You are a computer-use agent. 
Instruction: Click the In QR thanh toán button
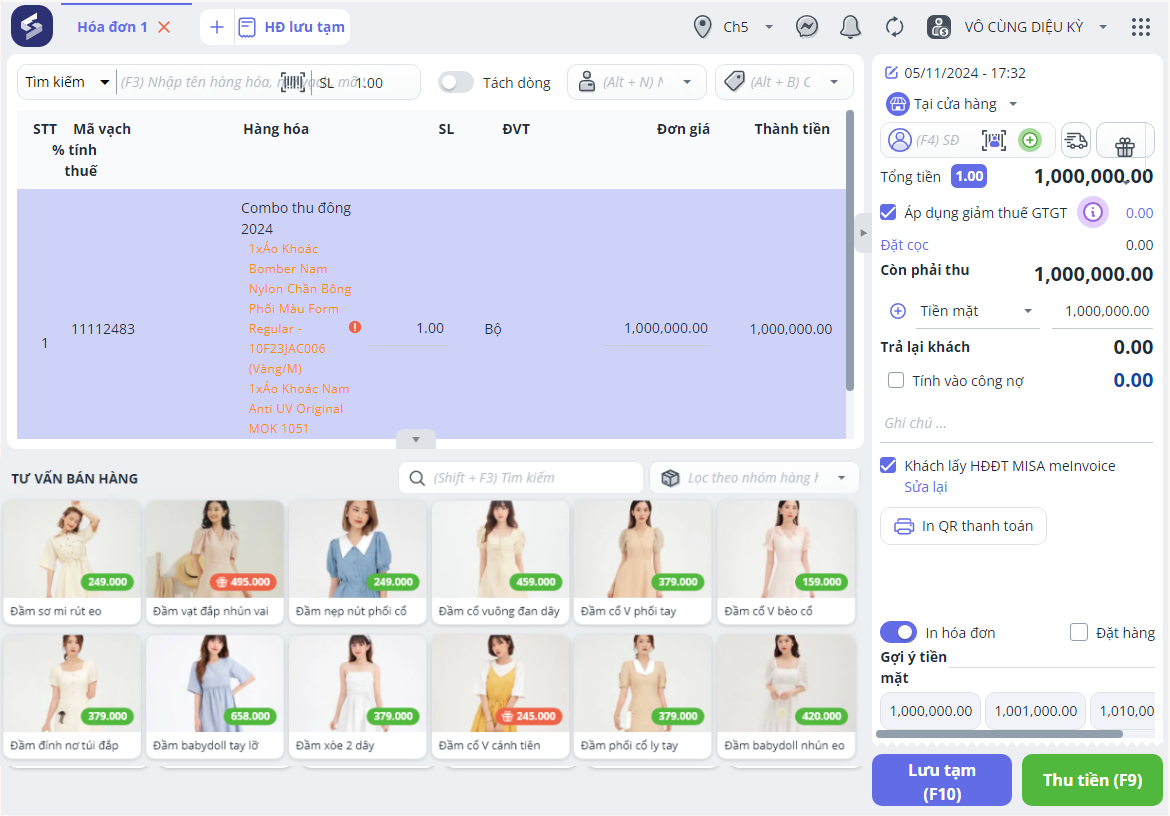pos(963,526)
